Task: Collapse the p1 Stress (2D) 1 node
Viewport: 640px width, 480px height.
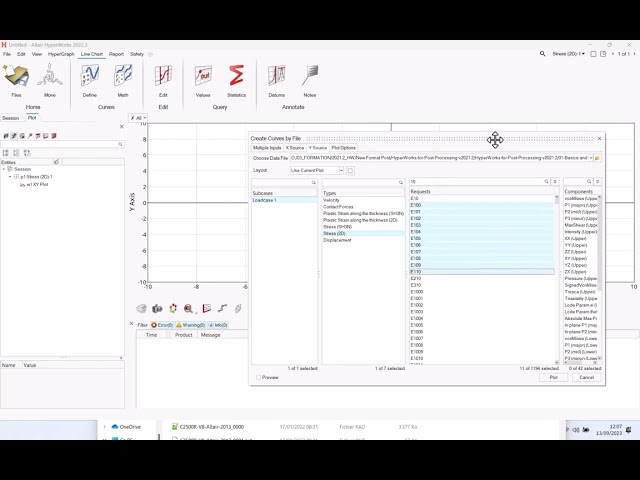Action: pyautogui.click(x=10, y=177)
